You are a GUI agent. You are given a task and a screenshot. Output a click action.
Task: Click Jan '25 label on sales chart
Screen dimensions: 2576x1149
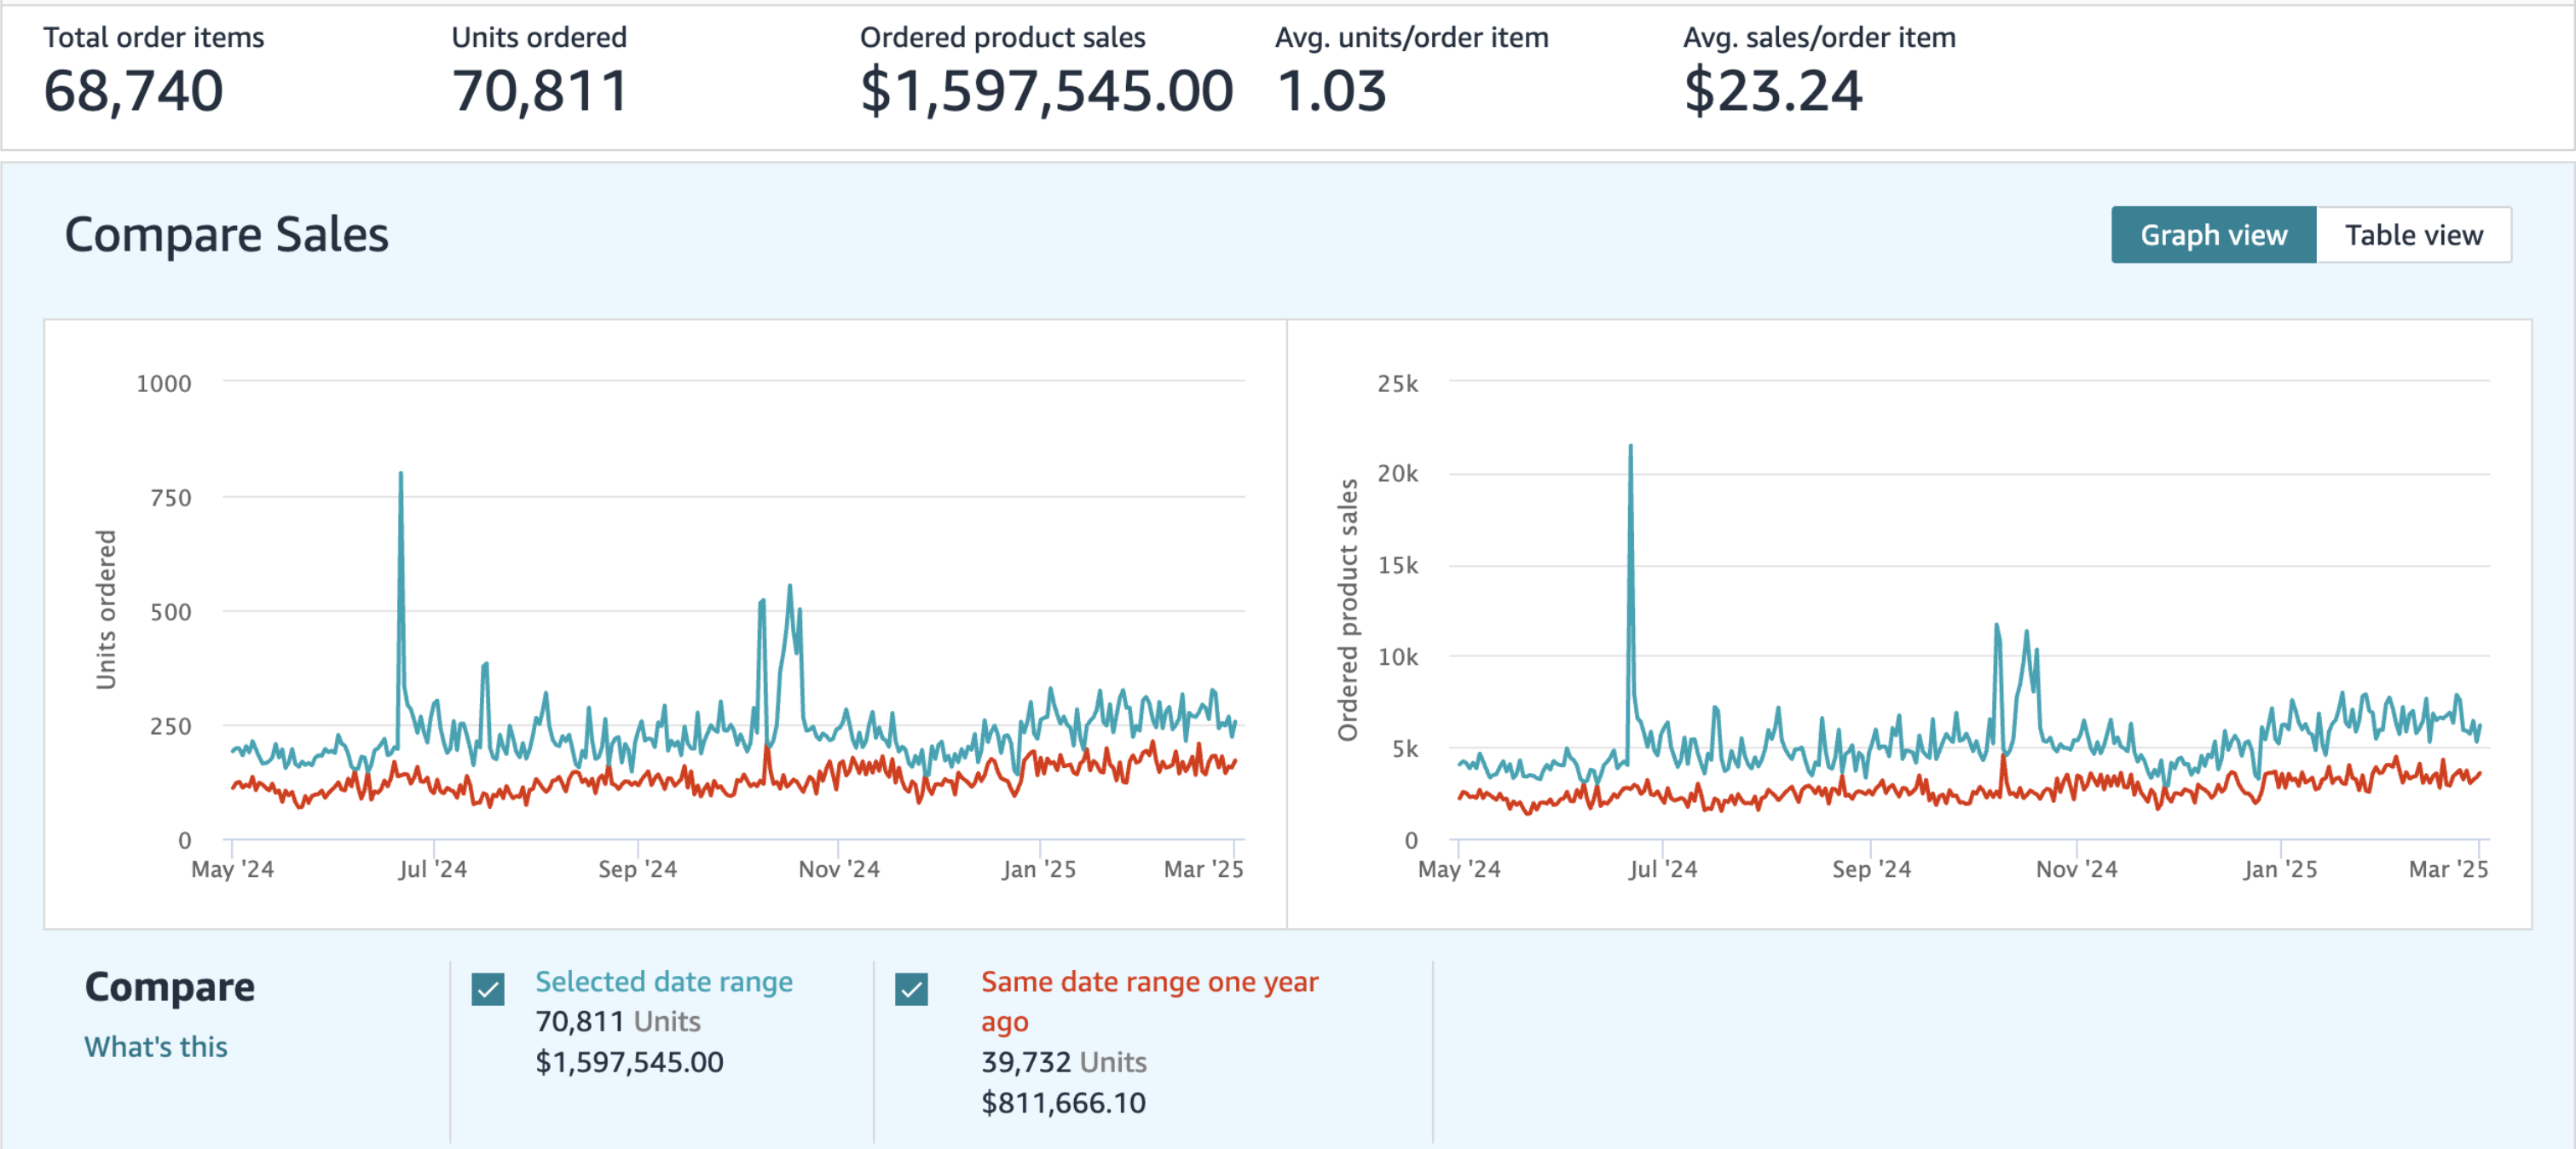coord(2279,869)
